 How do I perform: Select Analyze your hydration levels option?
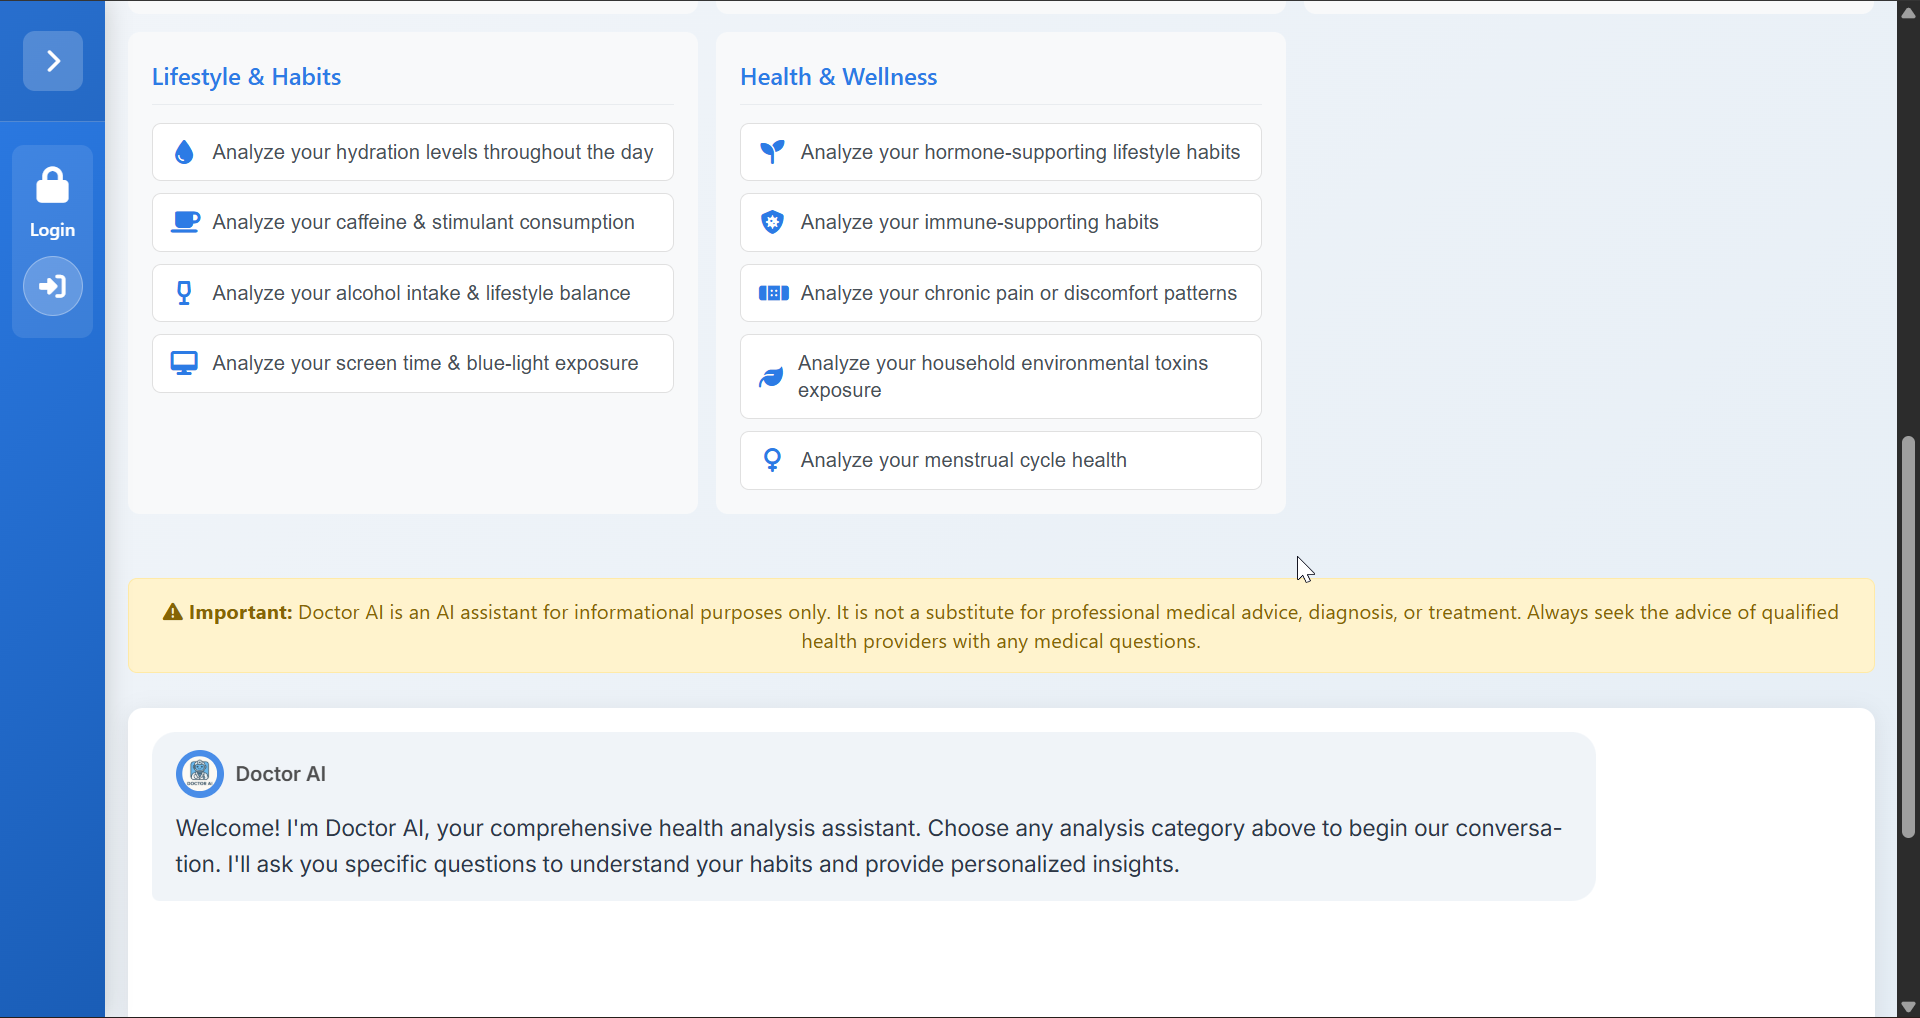point(413,152)
